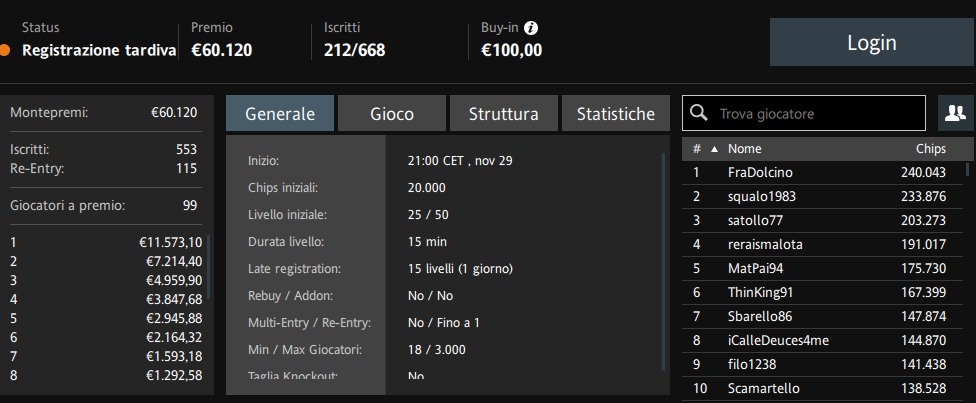Switch to the Gioco tab
The image size is (976, 403).
[392, 113]
